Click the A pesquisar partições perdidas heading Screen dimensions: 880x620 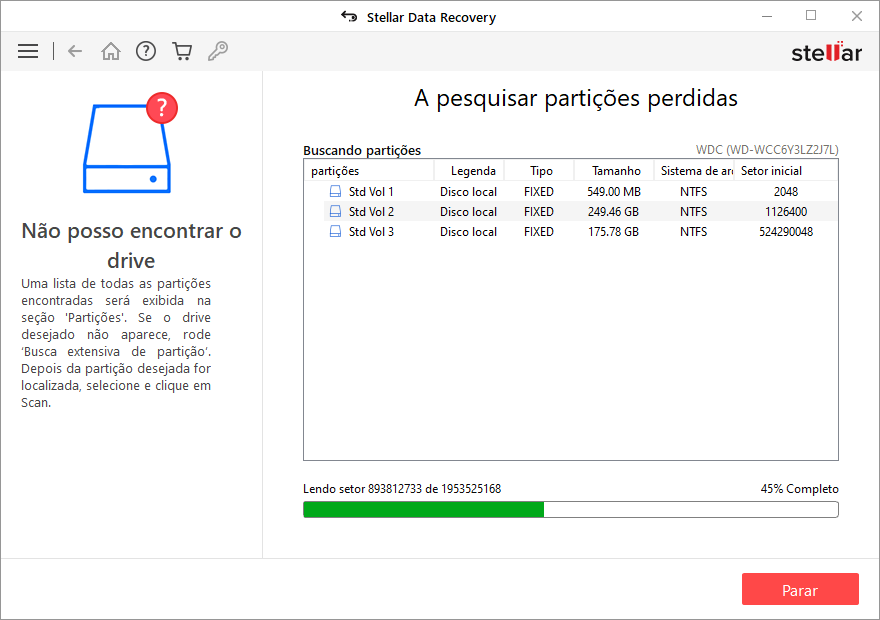[576, 99]
